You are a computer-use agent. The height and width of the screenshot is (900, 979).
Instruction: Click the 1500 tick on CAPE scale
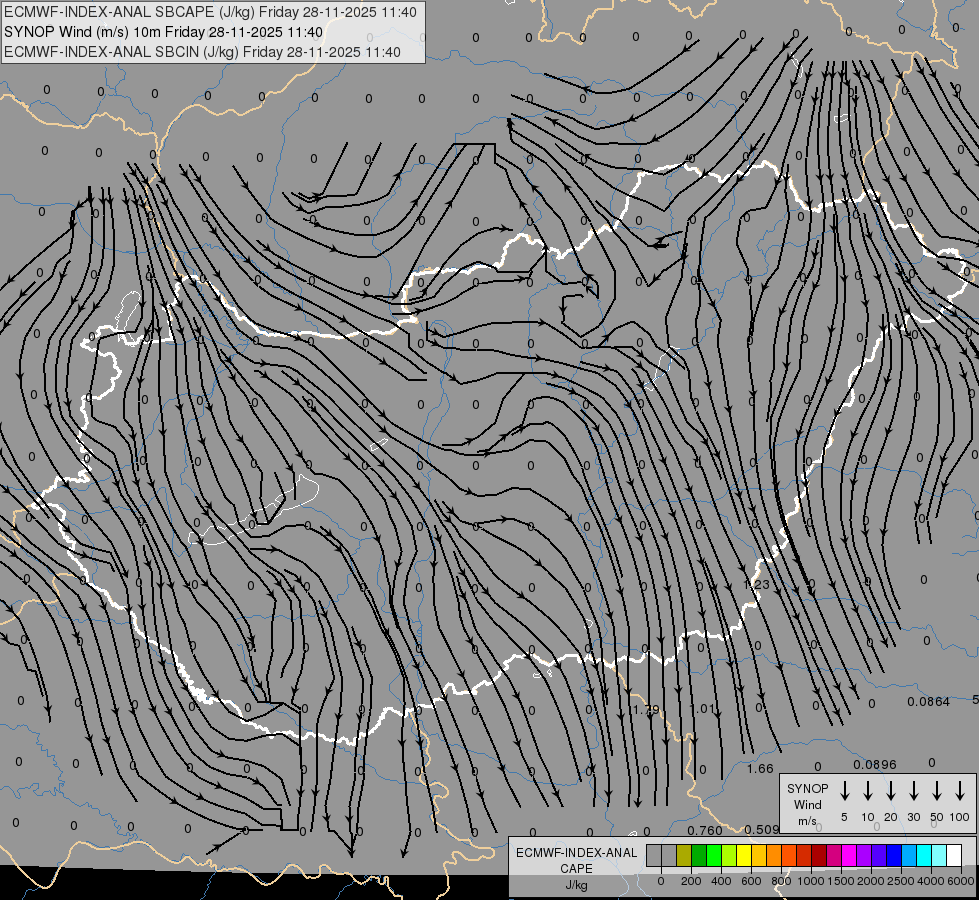(x=841, y=881)
